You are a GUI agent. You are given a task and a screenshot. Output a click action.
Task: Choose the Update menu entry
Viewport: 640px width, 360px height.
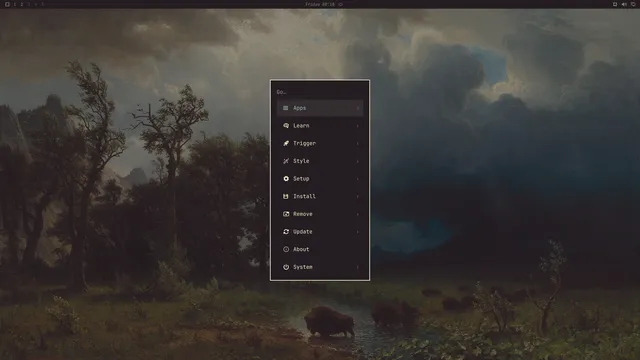pyautogui.click(x=320, y=231)
